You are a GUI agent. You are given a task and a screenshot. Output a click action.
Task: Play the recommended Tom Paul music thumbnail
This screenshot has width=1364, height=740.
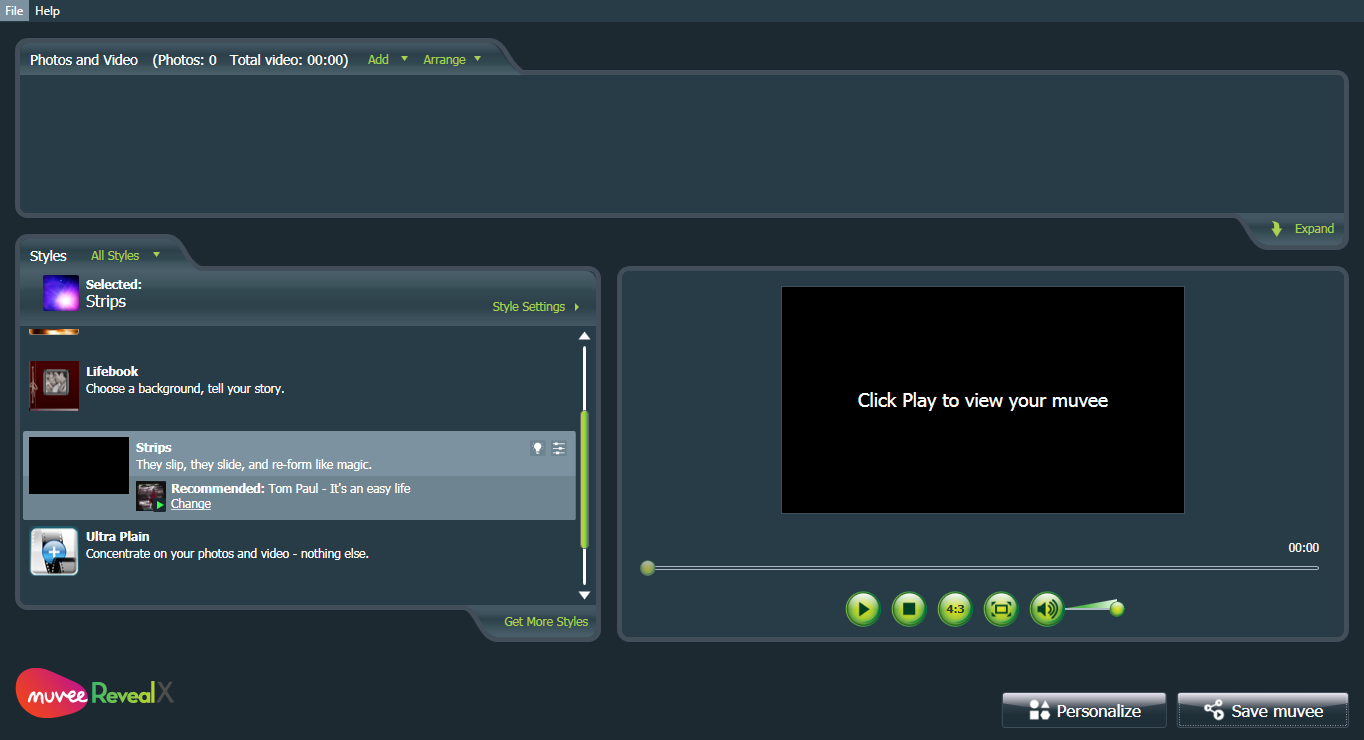click(x=151, y=496)
